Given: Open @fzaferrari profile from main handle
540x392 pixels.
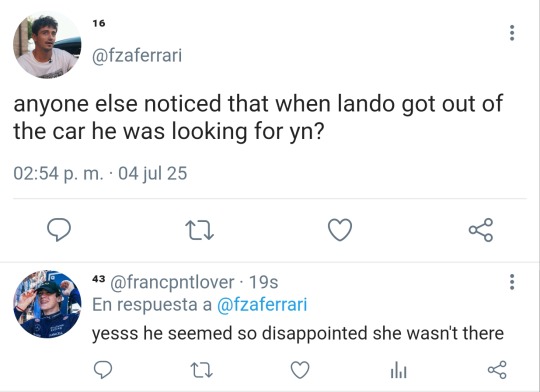Looking at the screenshot, I should coord(137,55).
